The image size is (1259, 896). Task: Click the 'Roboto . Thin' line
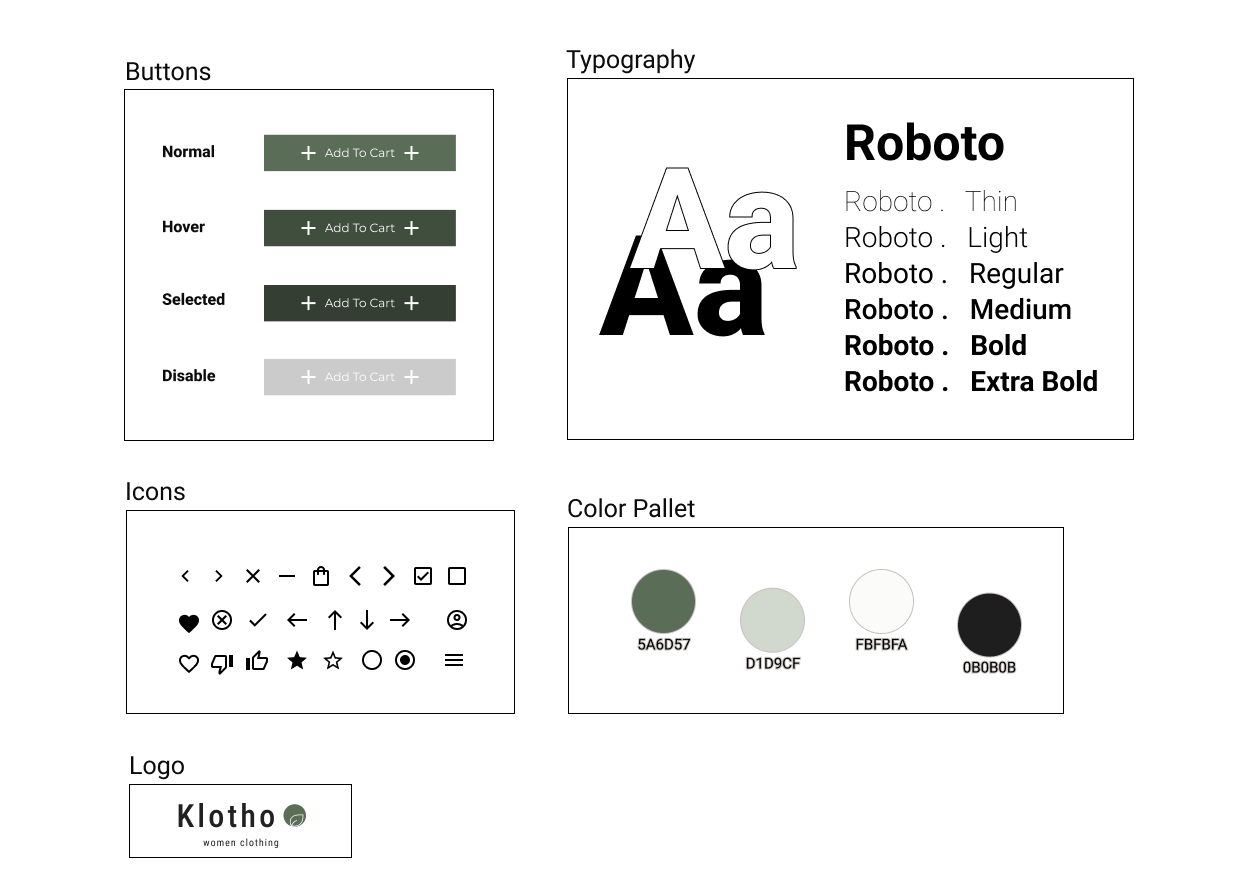pos(931,201)
